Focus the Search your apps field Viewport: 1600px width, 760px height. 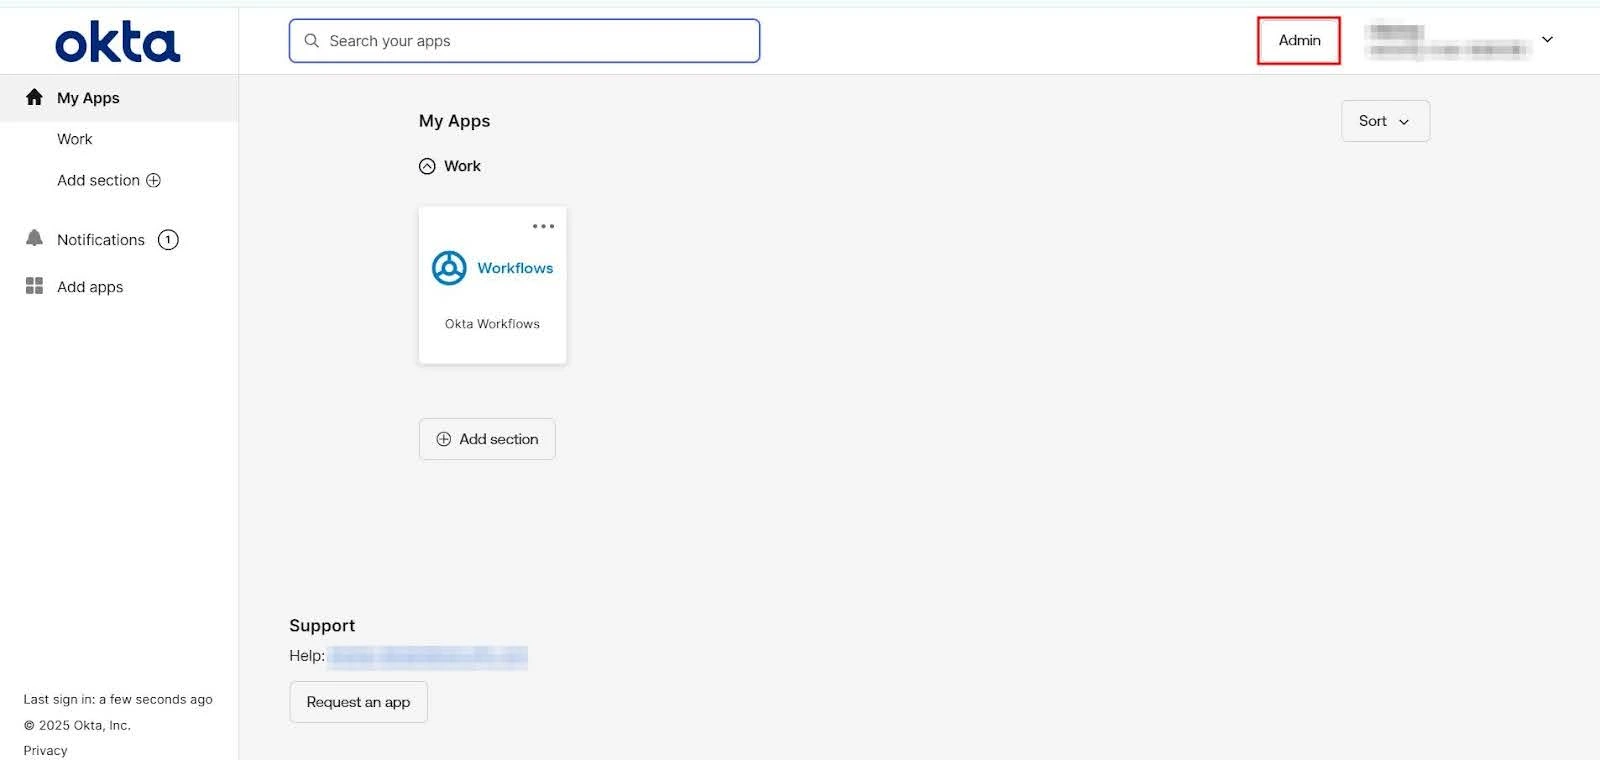[524, 41]
